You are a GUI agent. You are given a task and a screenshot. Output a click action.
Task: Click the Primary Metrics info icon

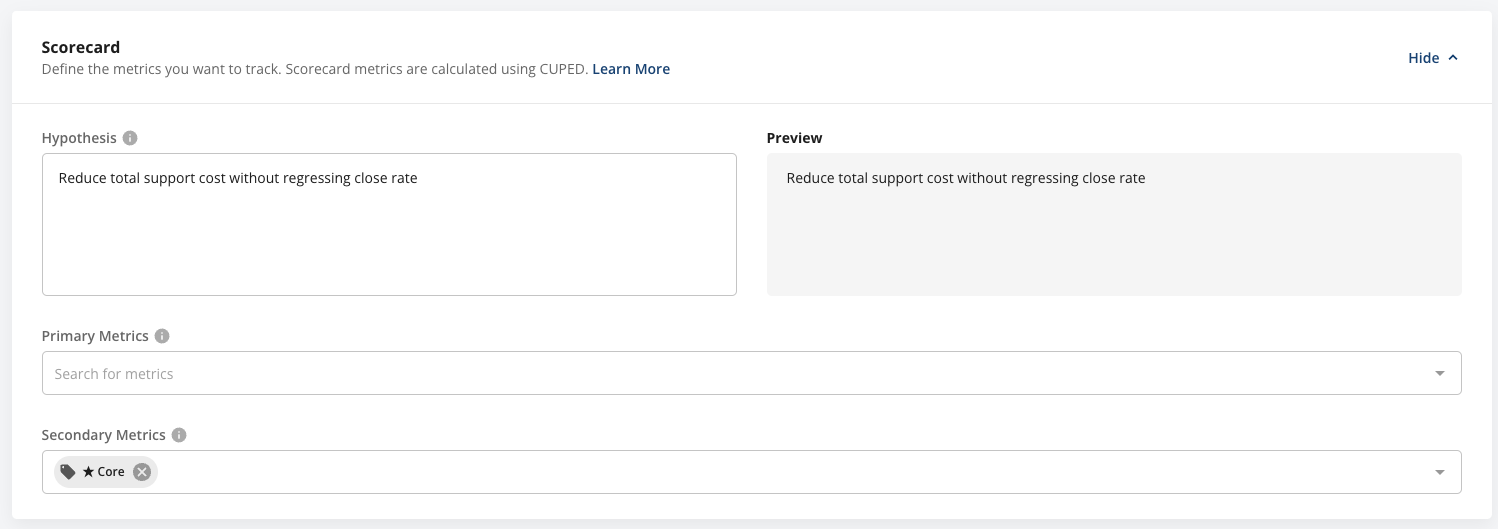pyautogui.click(x=162, y=336)
